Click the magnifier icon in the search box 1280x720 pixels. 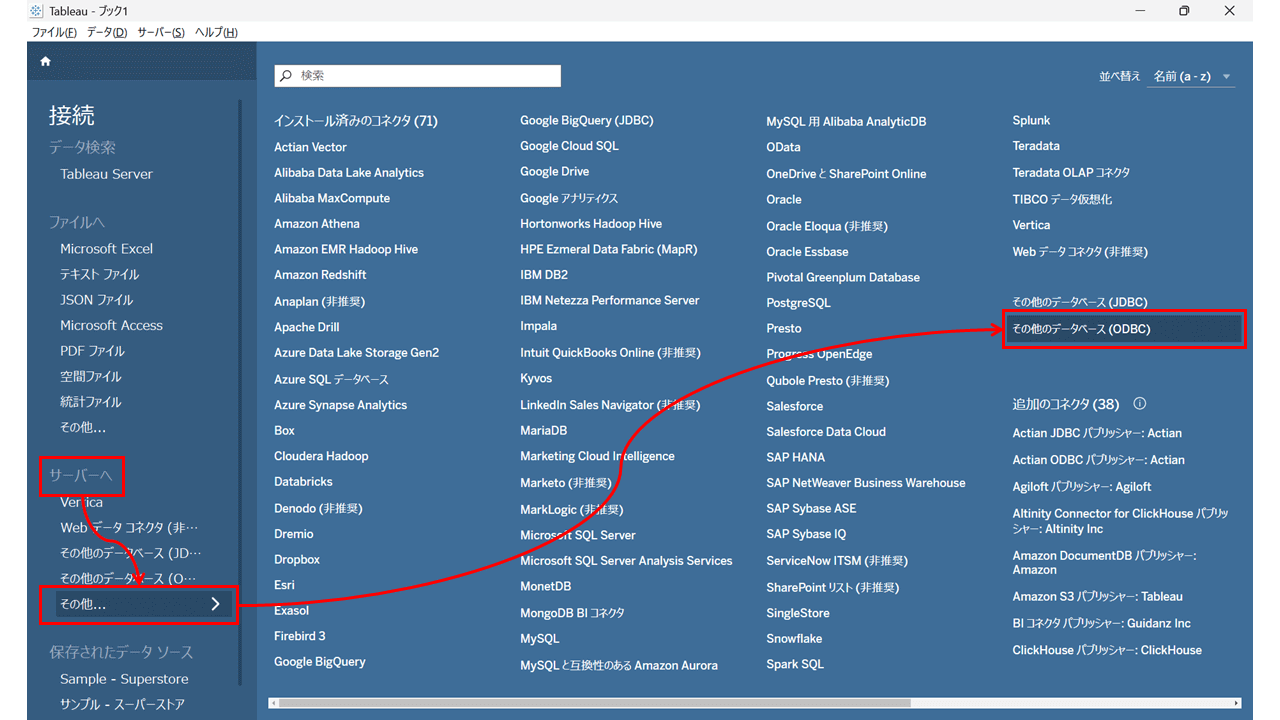(287, 76)
